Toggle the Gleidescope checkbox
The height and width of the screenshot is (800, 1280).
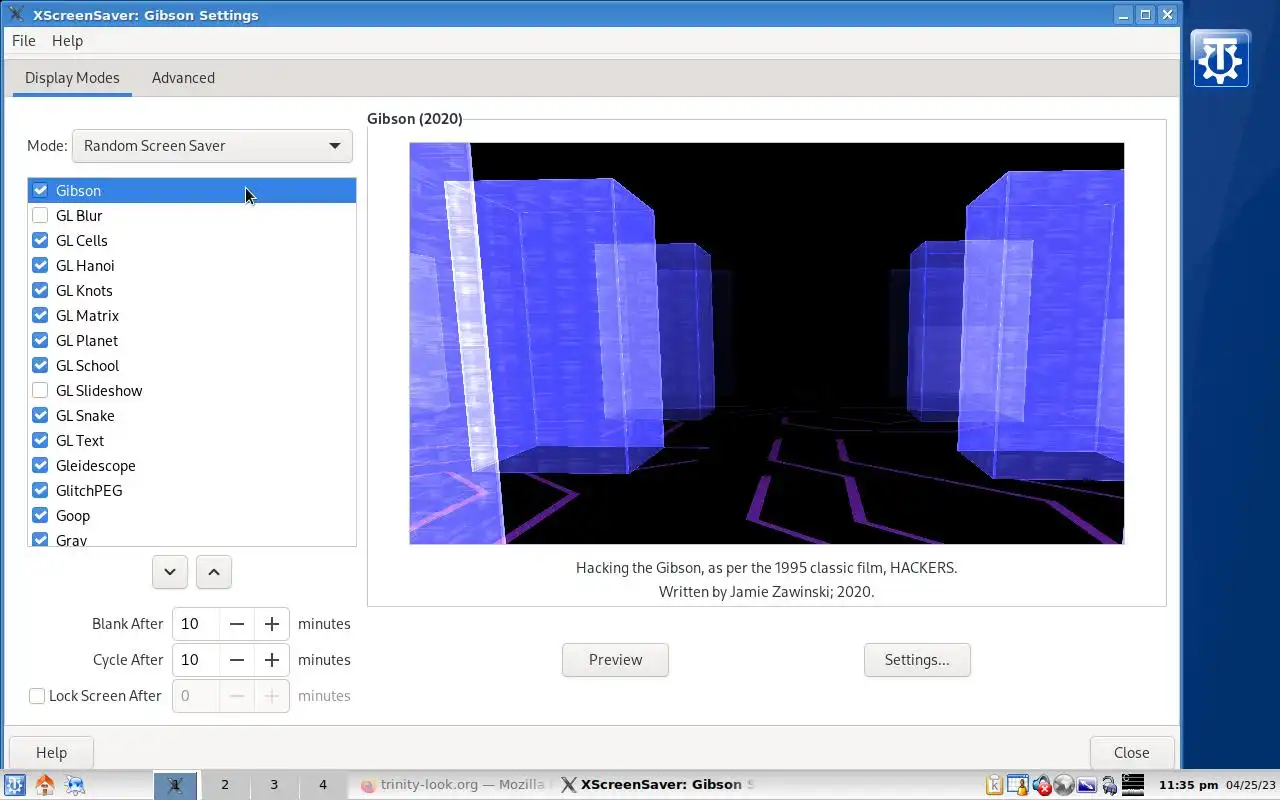tap(40, 465)
